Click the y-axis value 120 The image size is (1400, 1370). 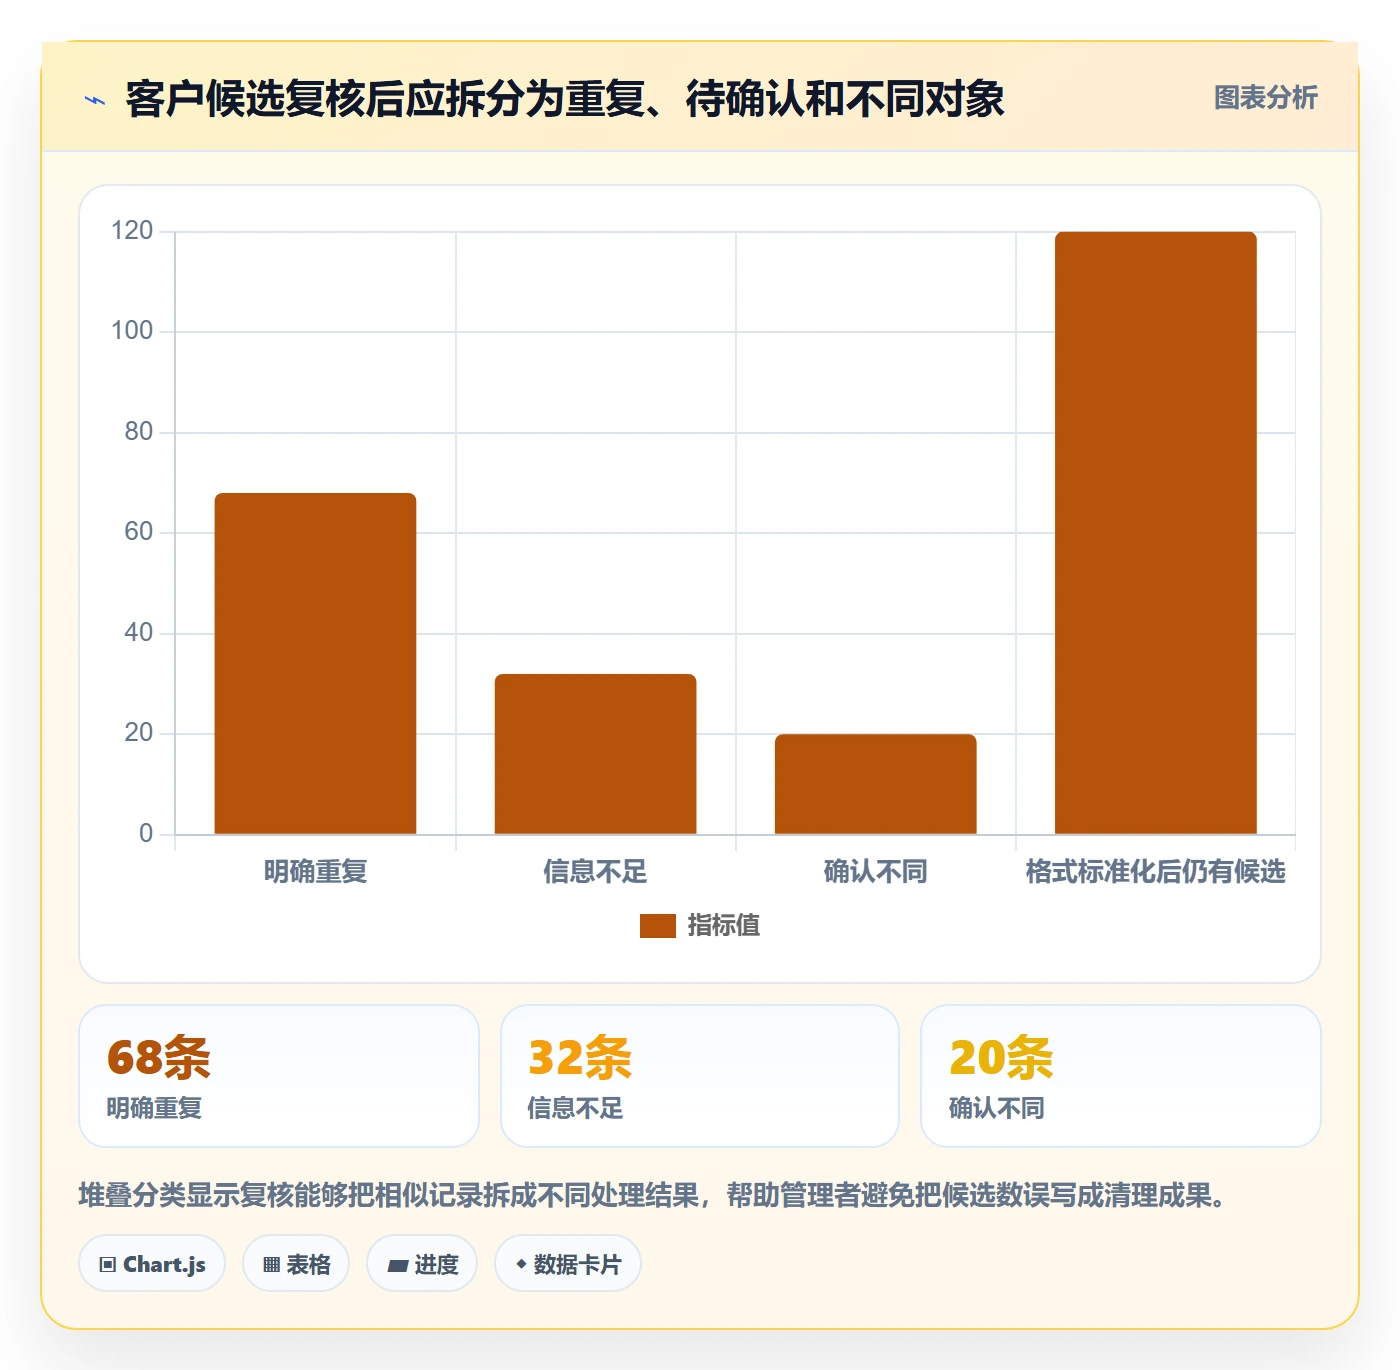tap(132, 231)
